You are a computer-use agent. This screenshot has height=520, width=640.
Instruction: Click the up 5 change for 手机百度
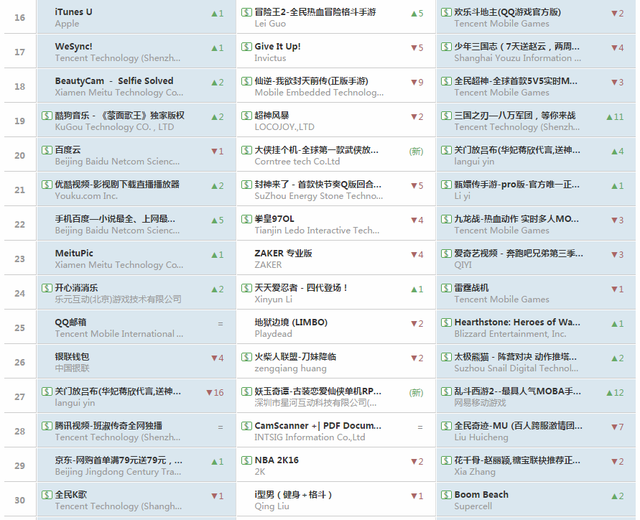pos(218,220)
